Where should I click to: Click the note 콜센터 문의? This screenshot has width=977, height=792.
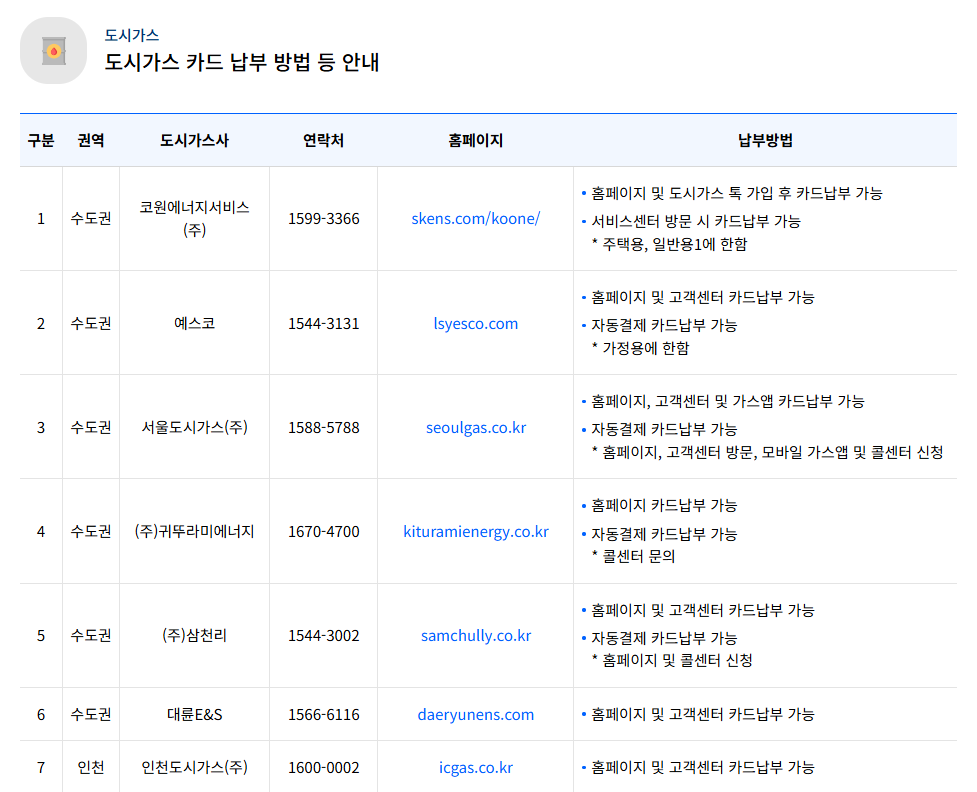[x=633, y=556]
